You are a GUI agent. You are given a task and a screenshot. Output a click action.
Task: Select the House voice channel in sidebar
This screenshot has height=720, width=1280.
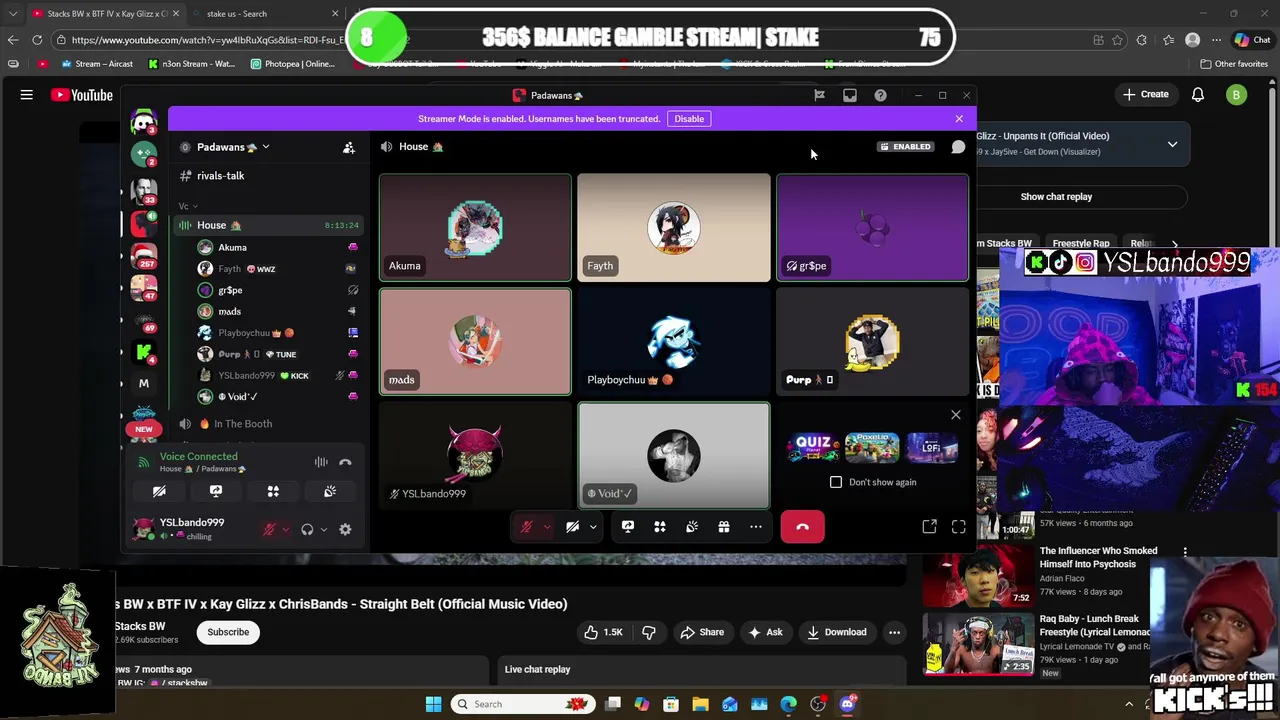268,226
